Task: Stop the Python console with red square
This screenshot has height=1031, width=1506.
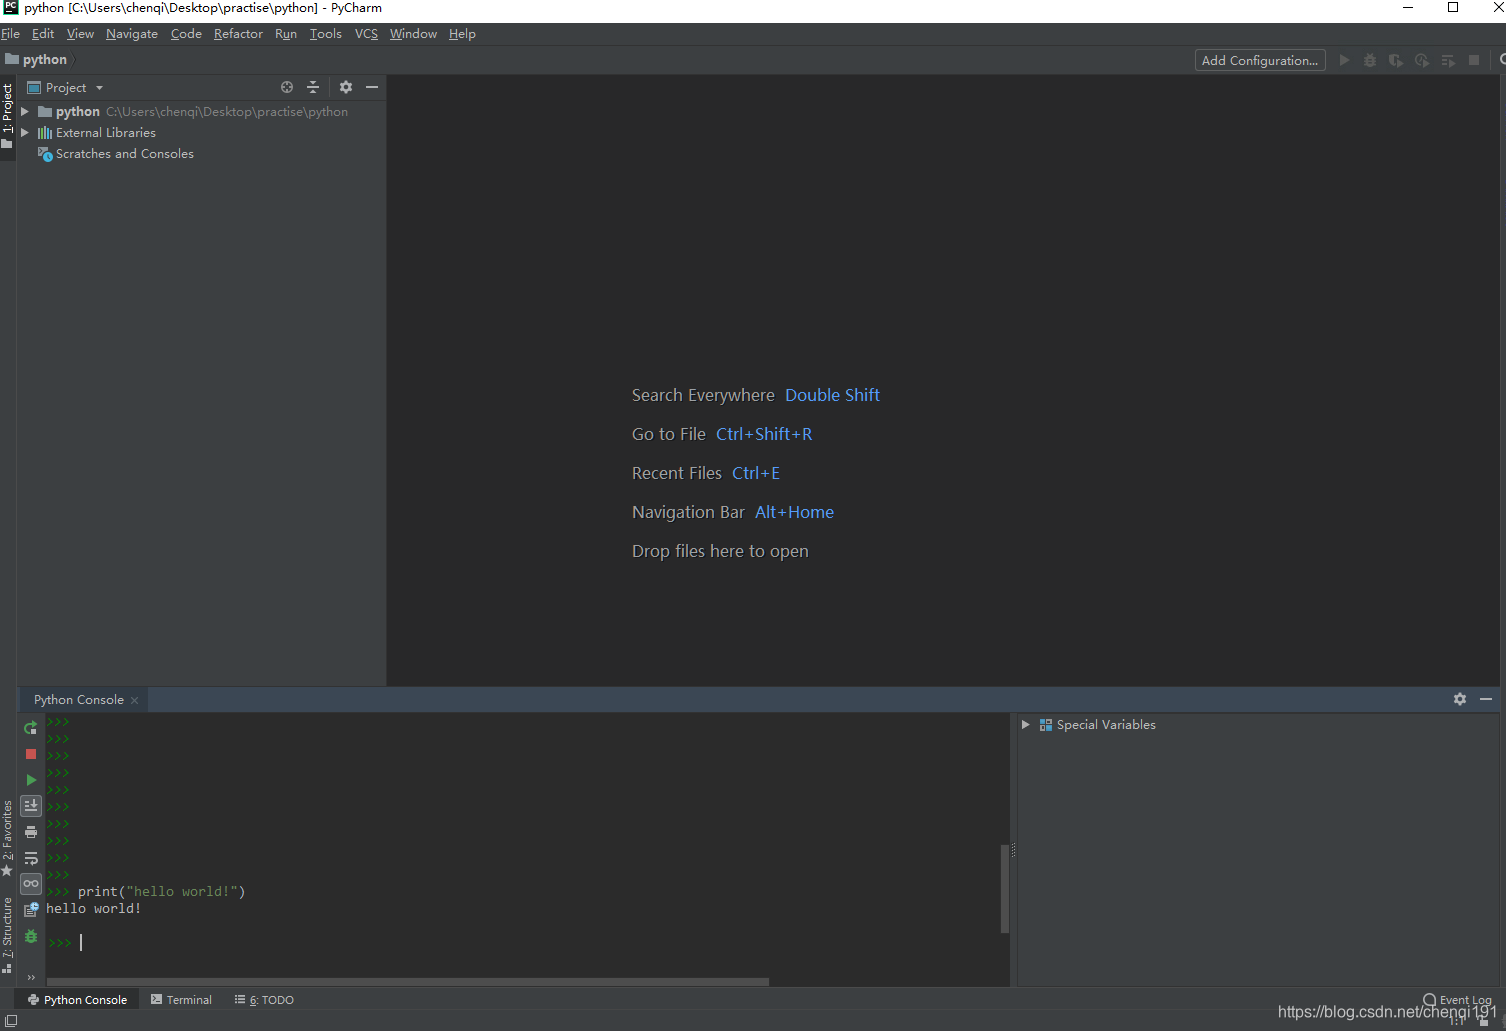Action: coord(31,754)
